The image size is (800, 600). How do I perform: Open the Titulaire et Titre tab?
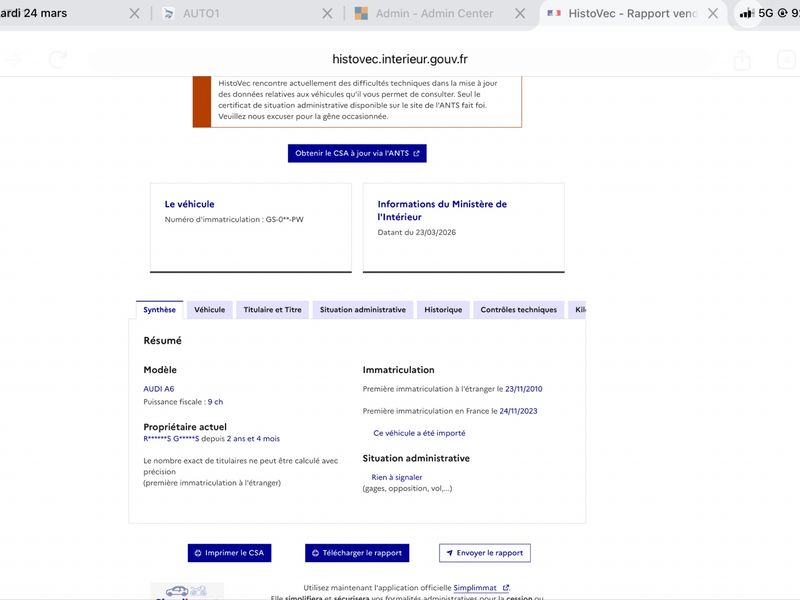[272, 310]
